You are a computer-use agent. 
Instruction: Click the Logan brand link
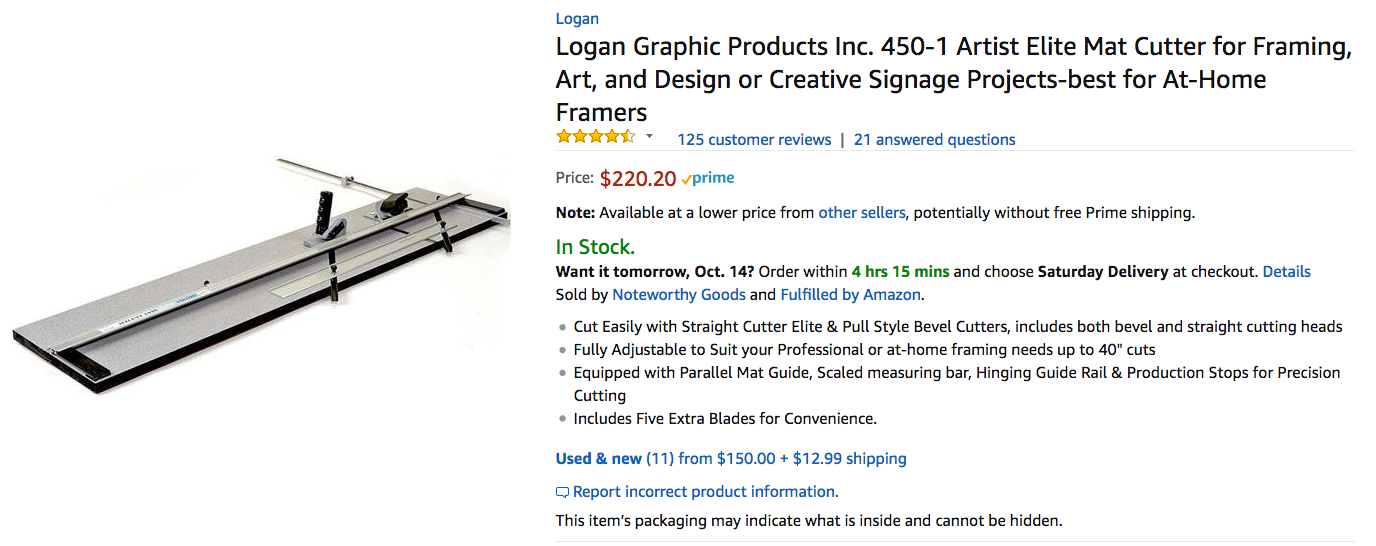pos(577,18)
